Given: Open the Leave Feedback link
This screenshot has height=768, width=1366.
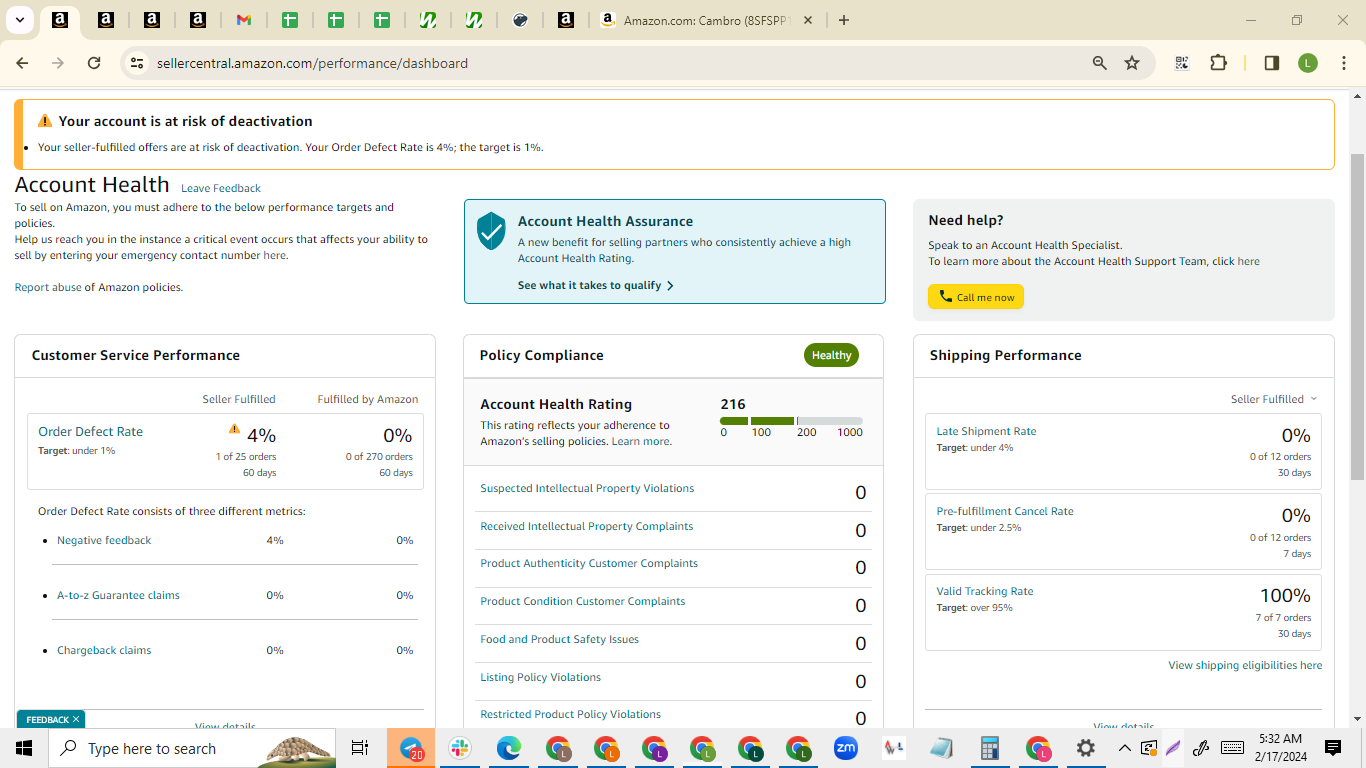Looking at the screenshot, I should 221,188.
